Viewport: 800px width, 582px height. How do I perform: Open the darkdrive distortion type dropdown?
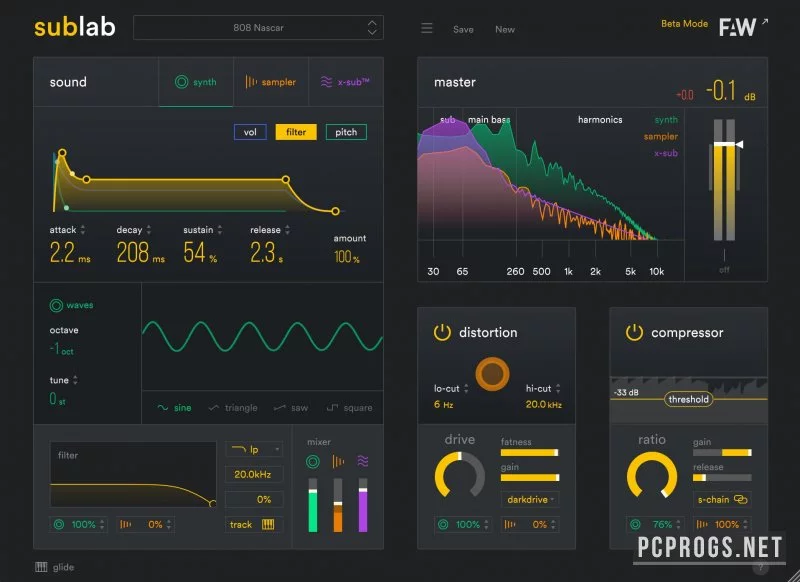tap(530, 499)
